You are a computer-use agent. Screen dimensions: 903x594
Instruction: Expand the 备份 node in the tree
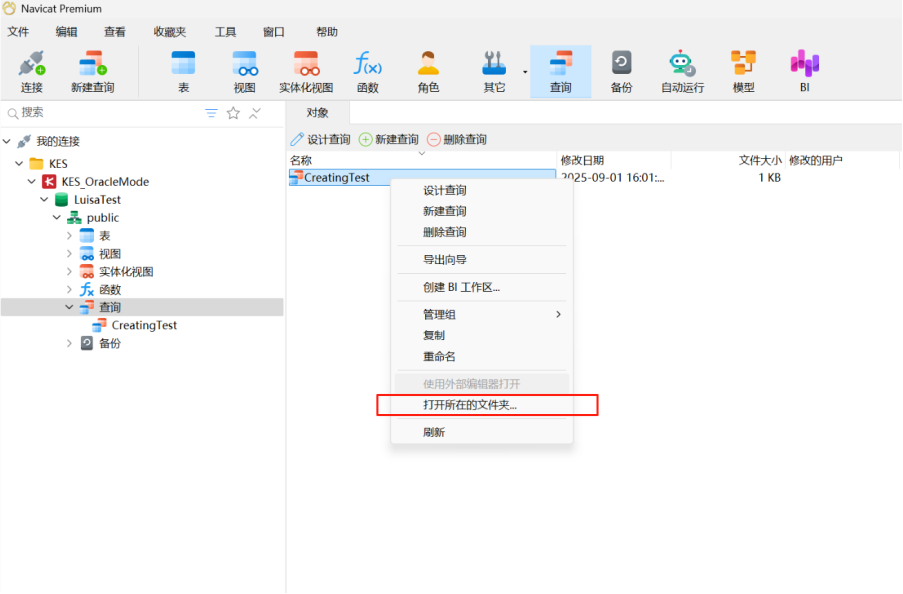[69, 343]
